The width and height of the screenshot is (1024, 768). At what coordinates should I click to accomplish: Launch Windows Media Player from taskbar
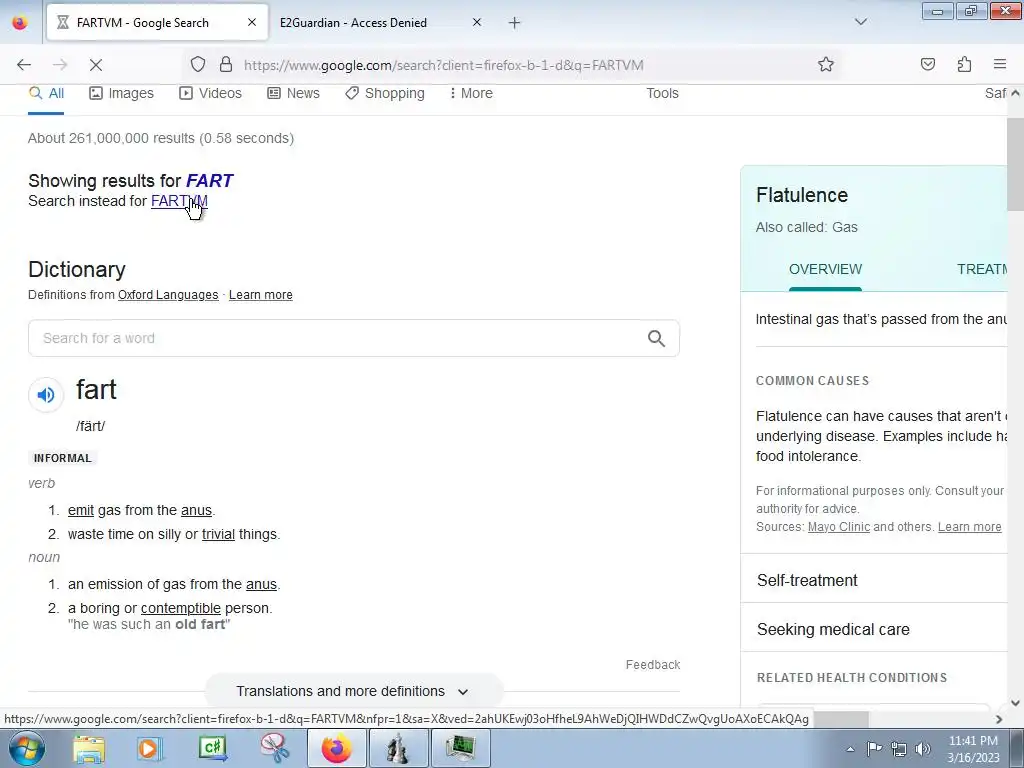coord(149,748)
